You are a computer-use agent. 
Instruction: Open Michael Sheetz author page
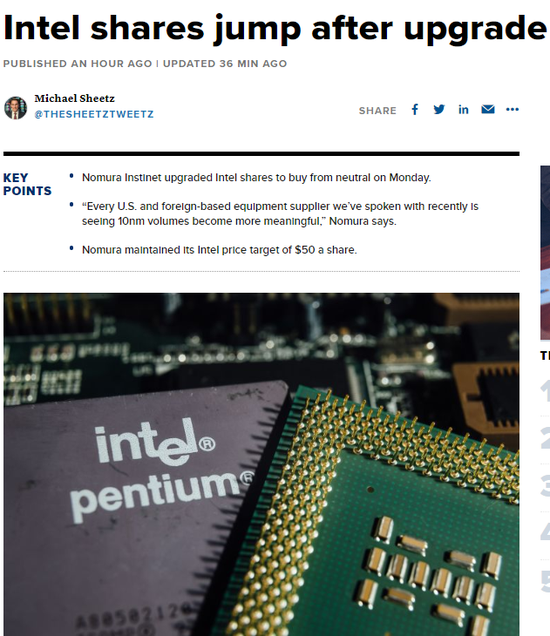click(75, 99)
